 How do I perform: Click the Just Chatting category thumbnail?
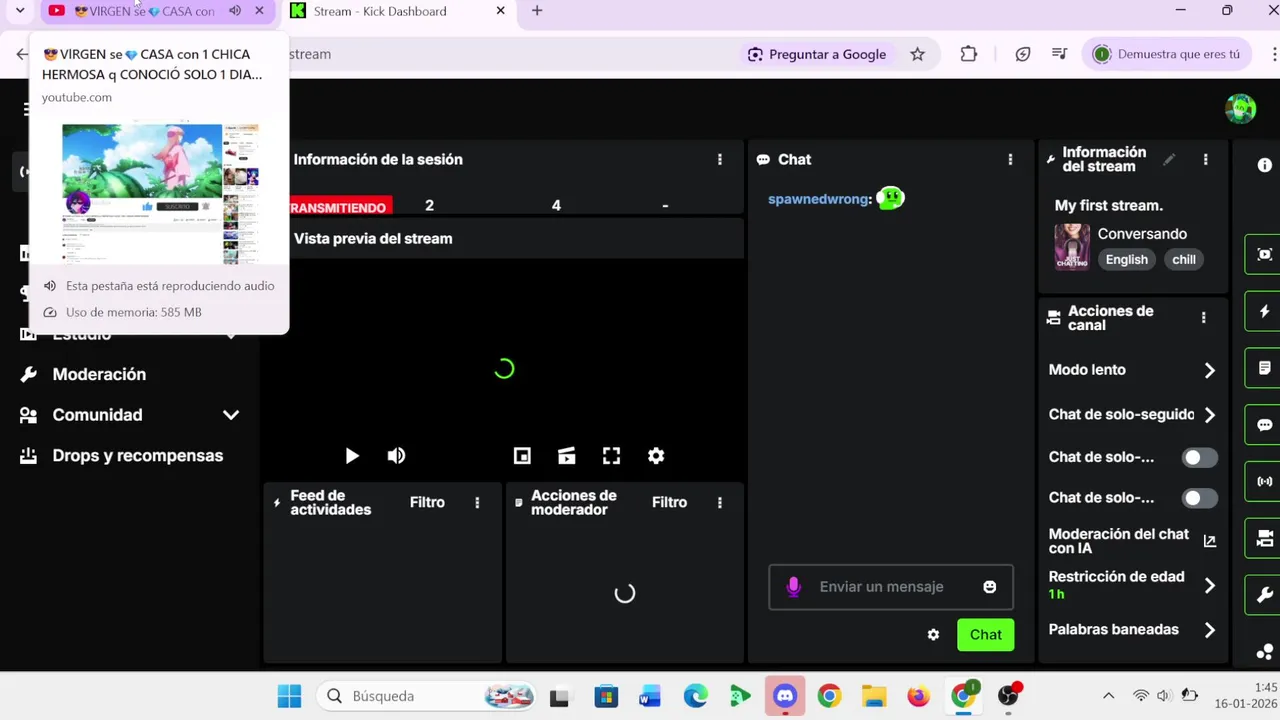pyautogui.click(x=1071, y=247)
